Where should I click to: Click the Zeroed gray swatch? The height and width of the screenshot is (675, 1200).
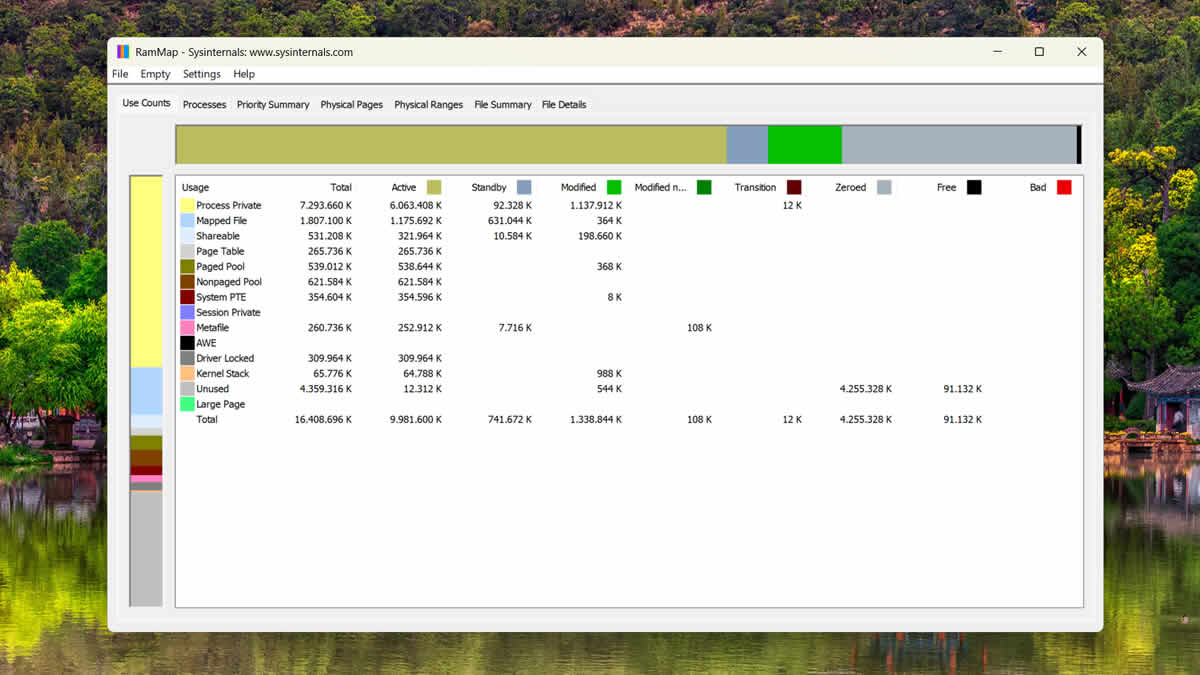[x=884, y=187]
